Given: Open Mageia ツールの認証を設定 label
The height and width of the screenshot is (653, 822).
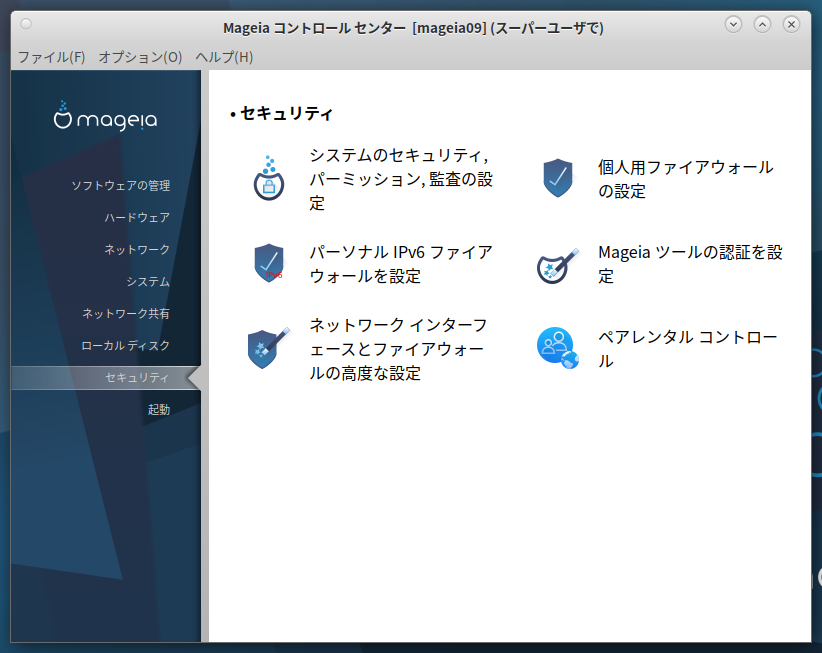Looking at the screenshot, I should tap(690, 264).
